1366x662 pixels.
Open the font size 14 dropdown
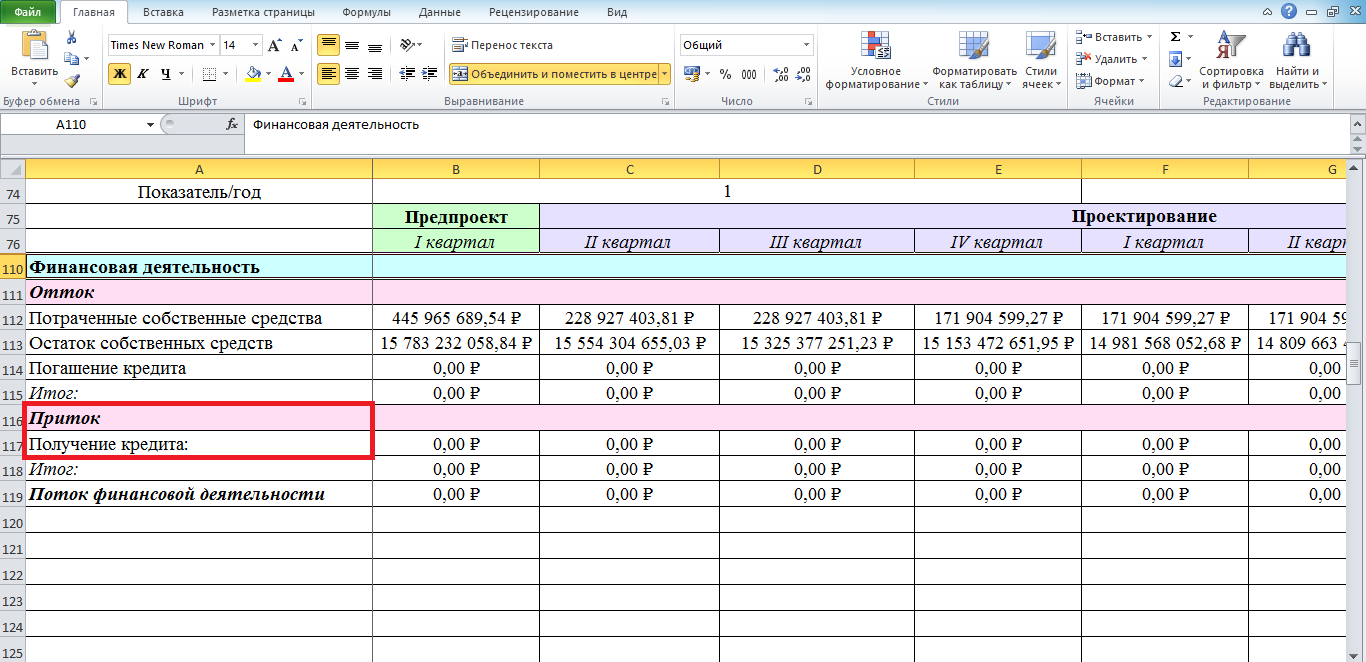pyautogui.click(x=255, y=45)
